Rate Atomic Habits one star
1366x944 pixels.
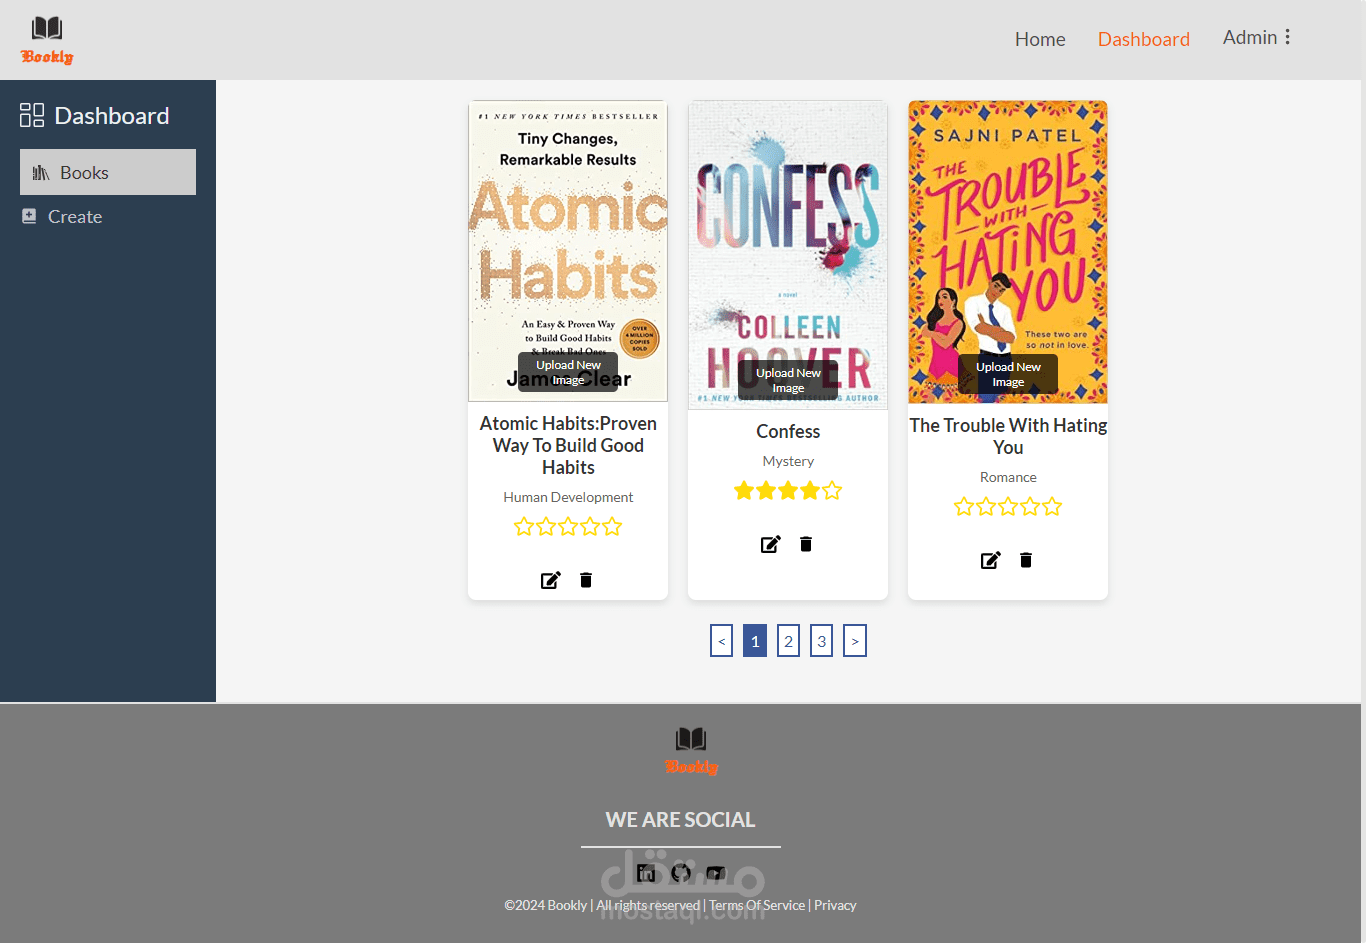click(524, 526)
